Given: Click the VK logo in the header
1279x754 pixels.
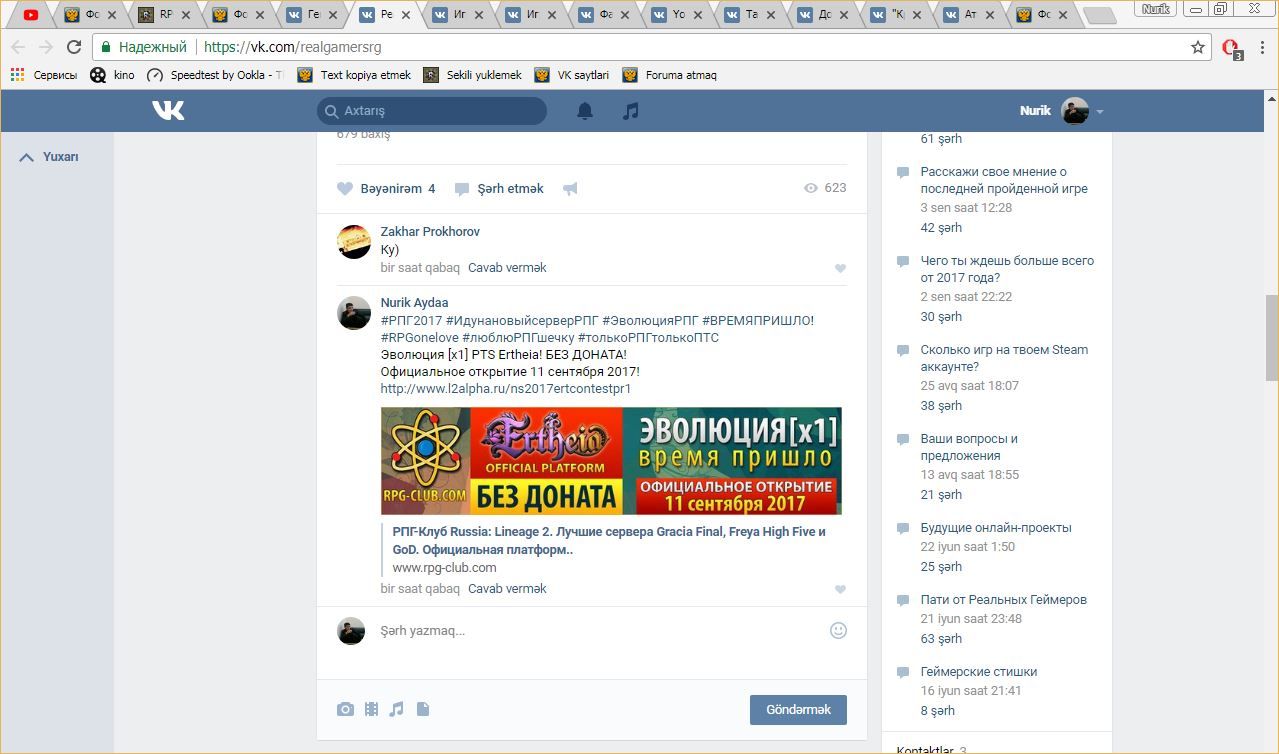Looking at the screenshot, I should 168,111.
